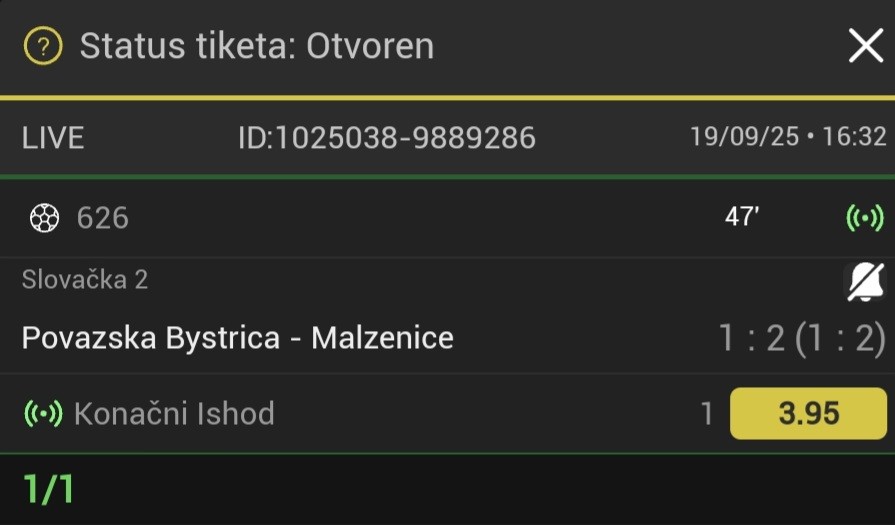This screenshot has height=525, width=895.
Task: Open the Povazska Bystrica - Malzenice match
Action: pos(238,338)
